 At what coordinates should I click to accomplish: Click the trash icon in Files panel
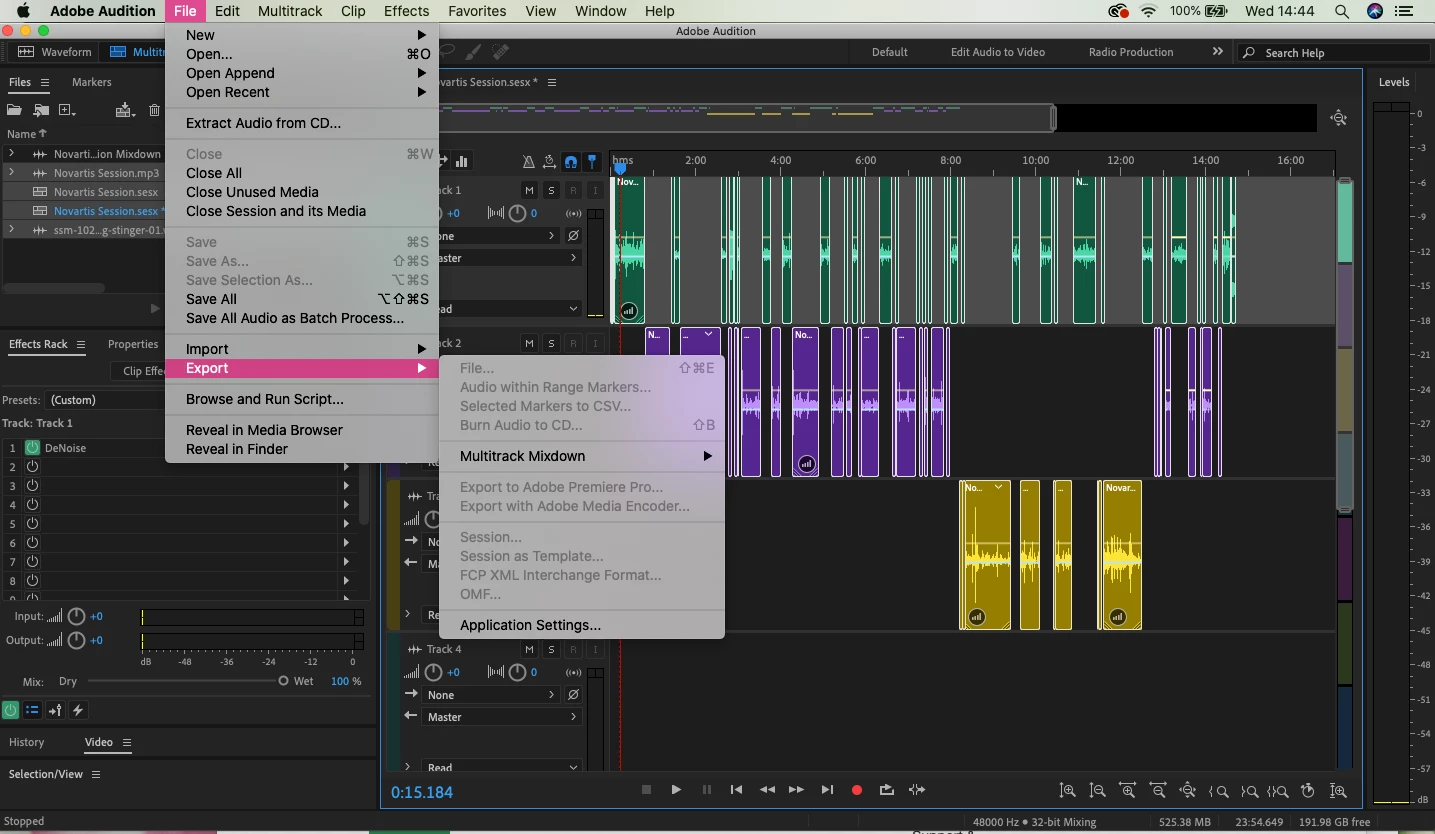(154, 110)
